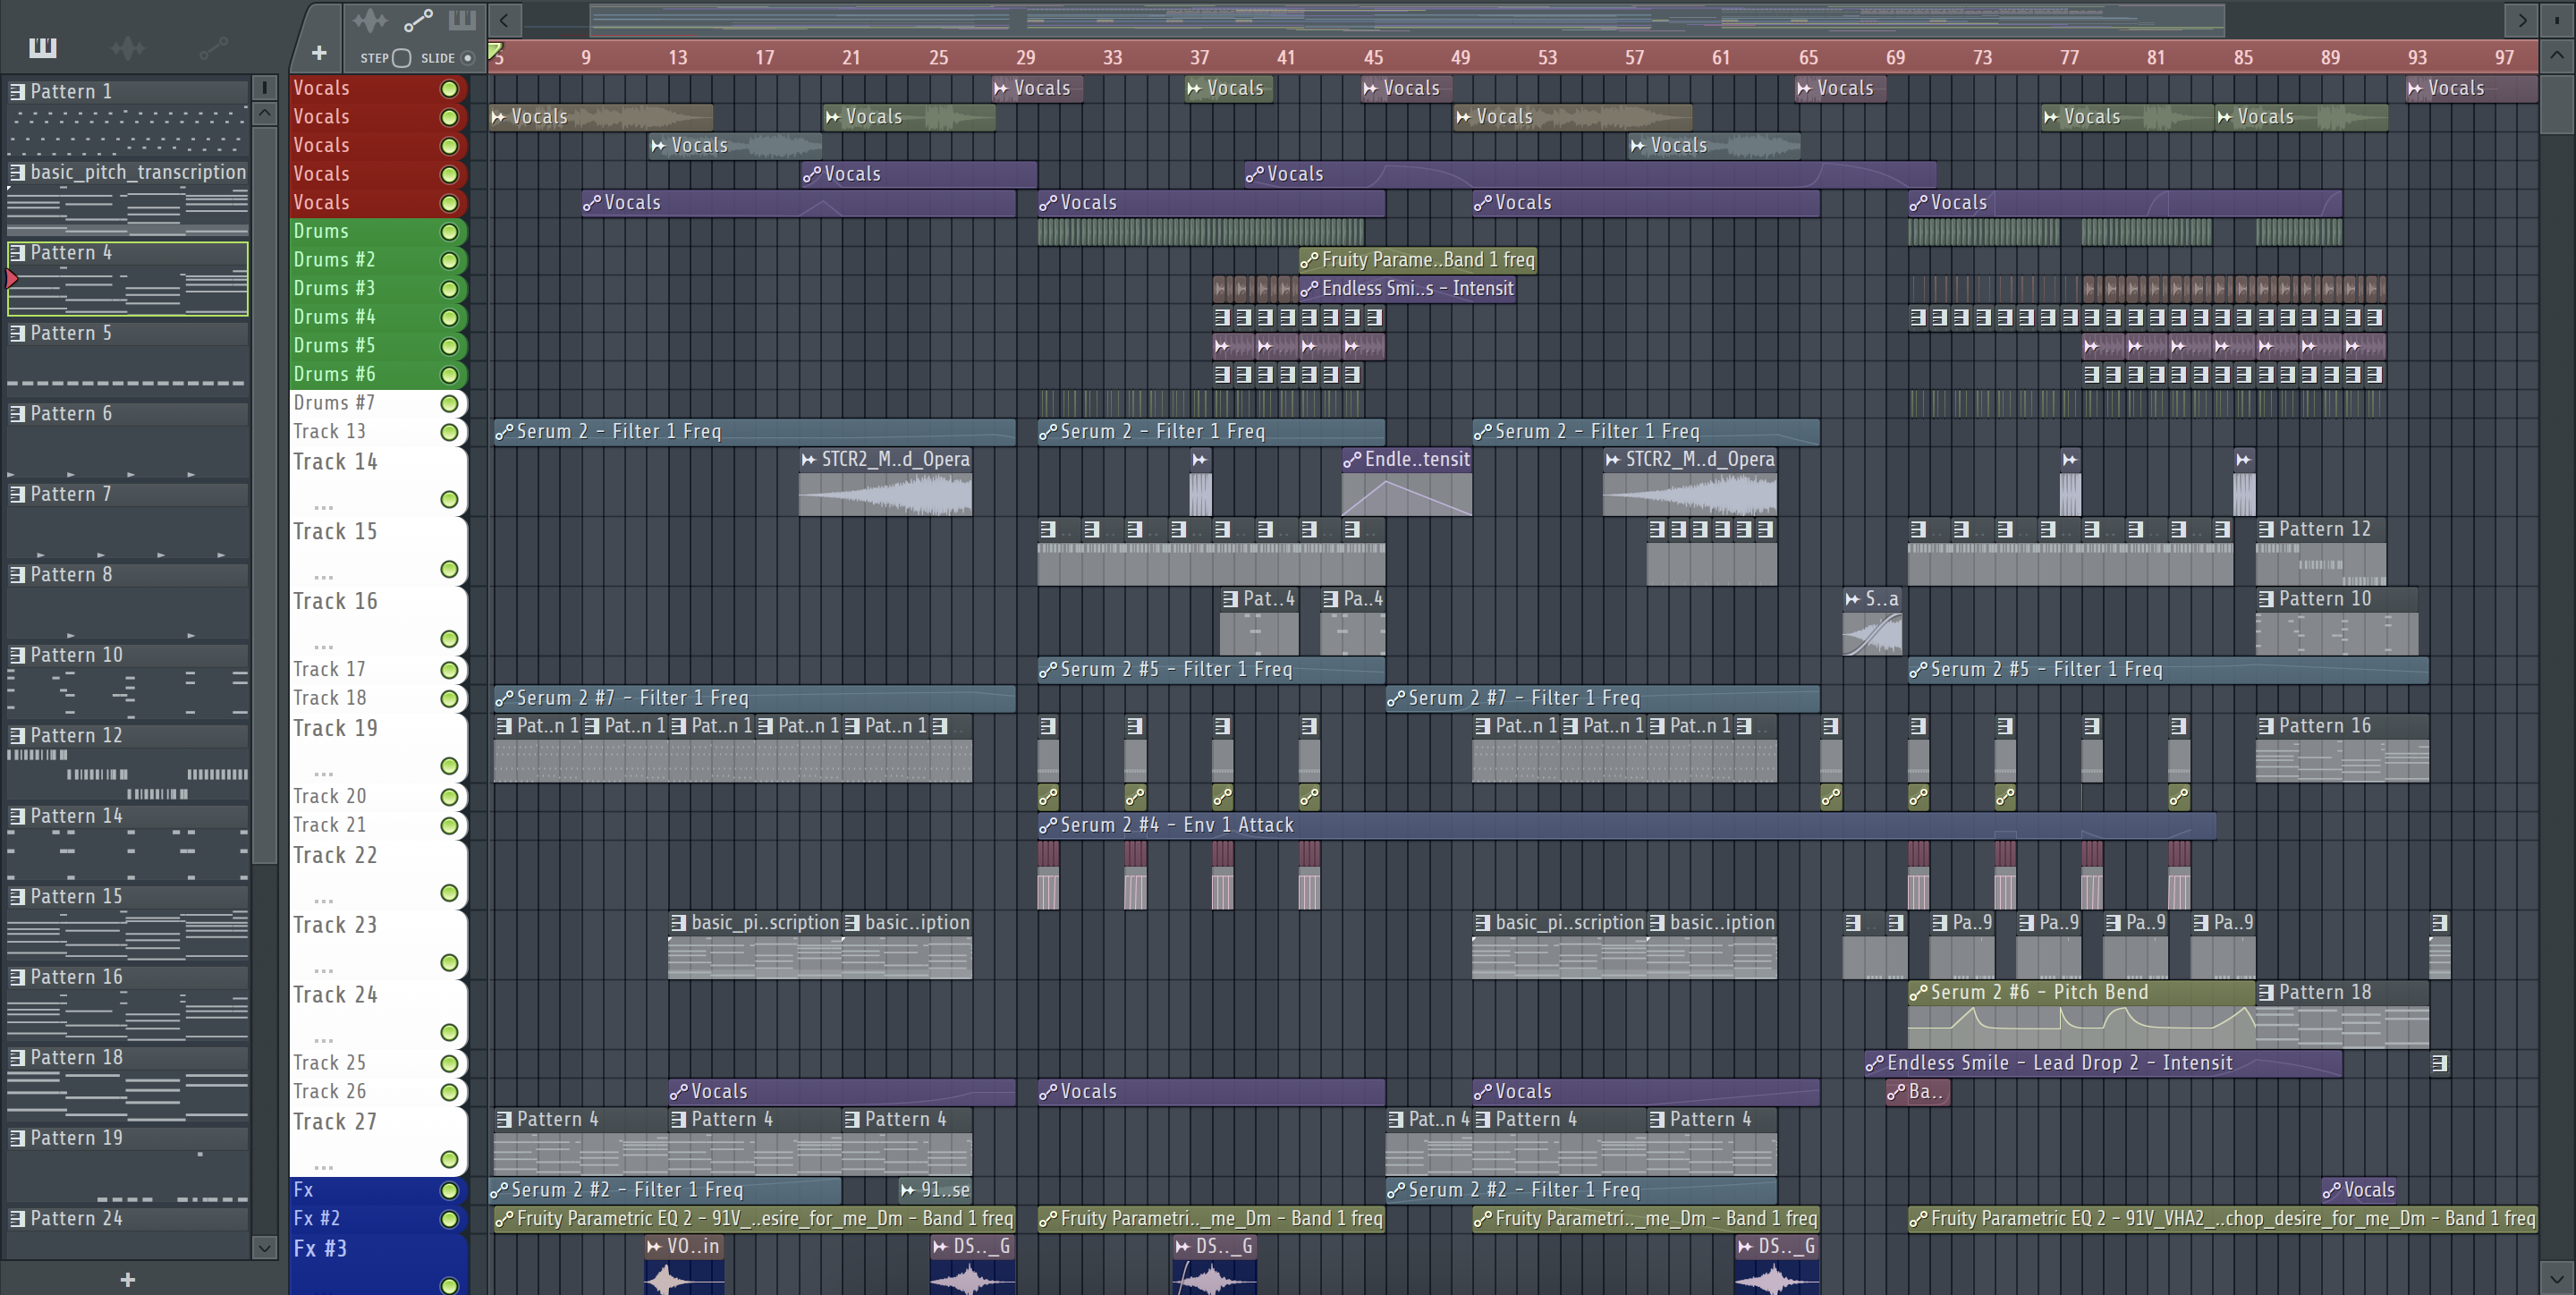The height and width of the screenshot is (1295, 2576).
Task: Click the picker panel scroll-up arrow
Action: click(x=264, y=113)
